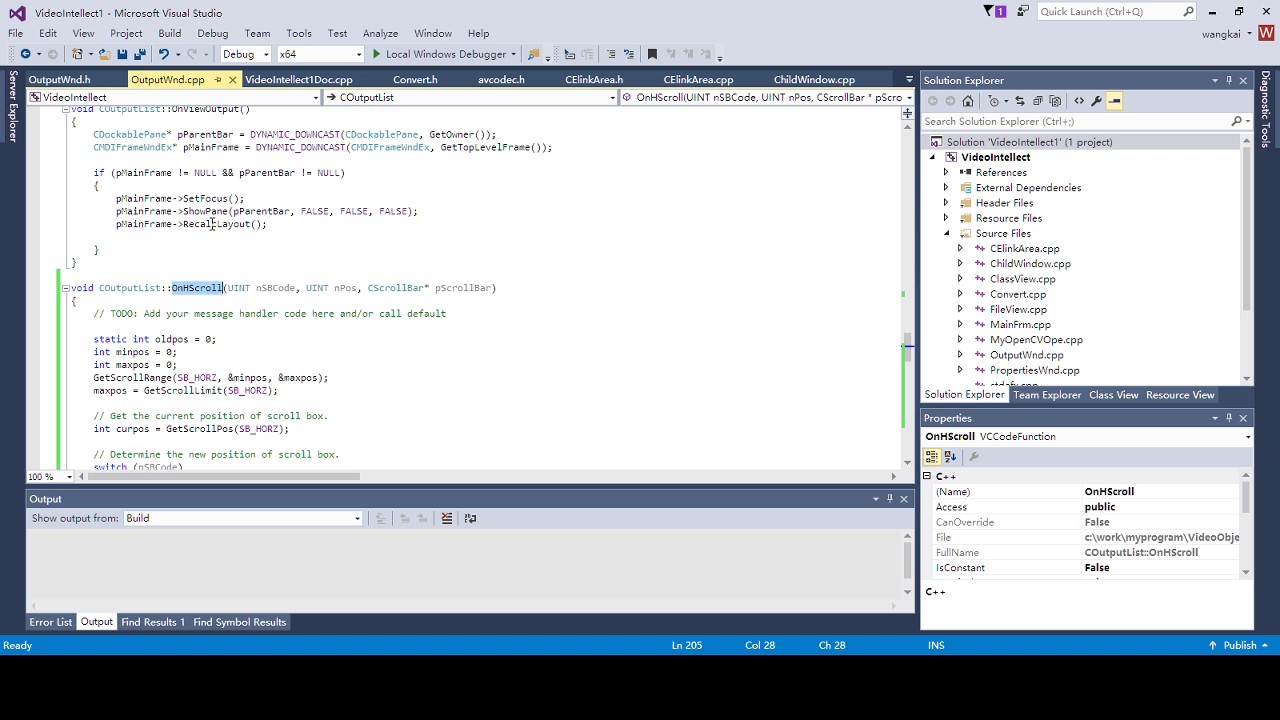Switch to VideoIntellect1Doc.cpp tab

pyautogui.click(x=299, y=79)
